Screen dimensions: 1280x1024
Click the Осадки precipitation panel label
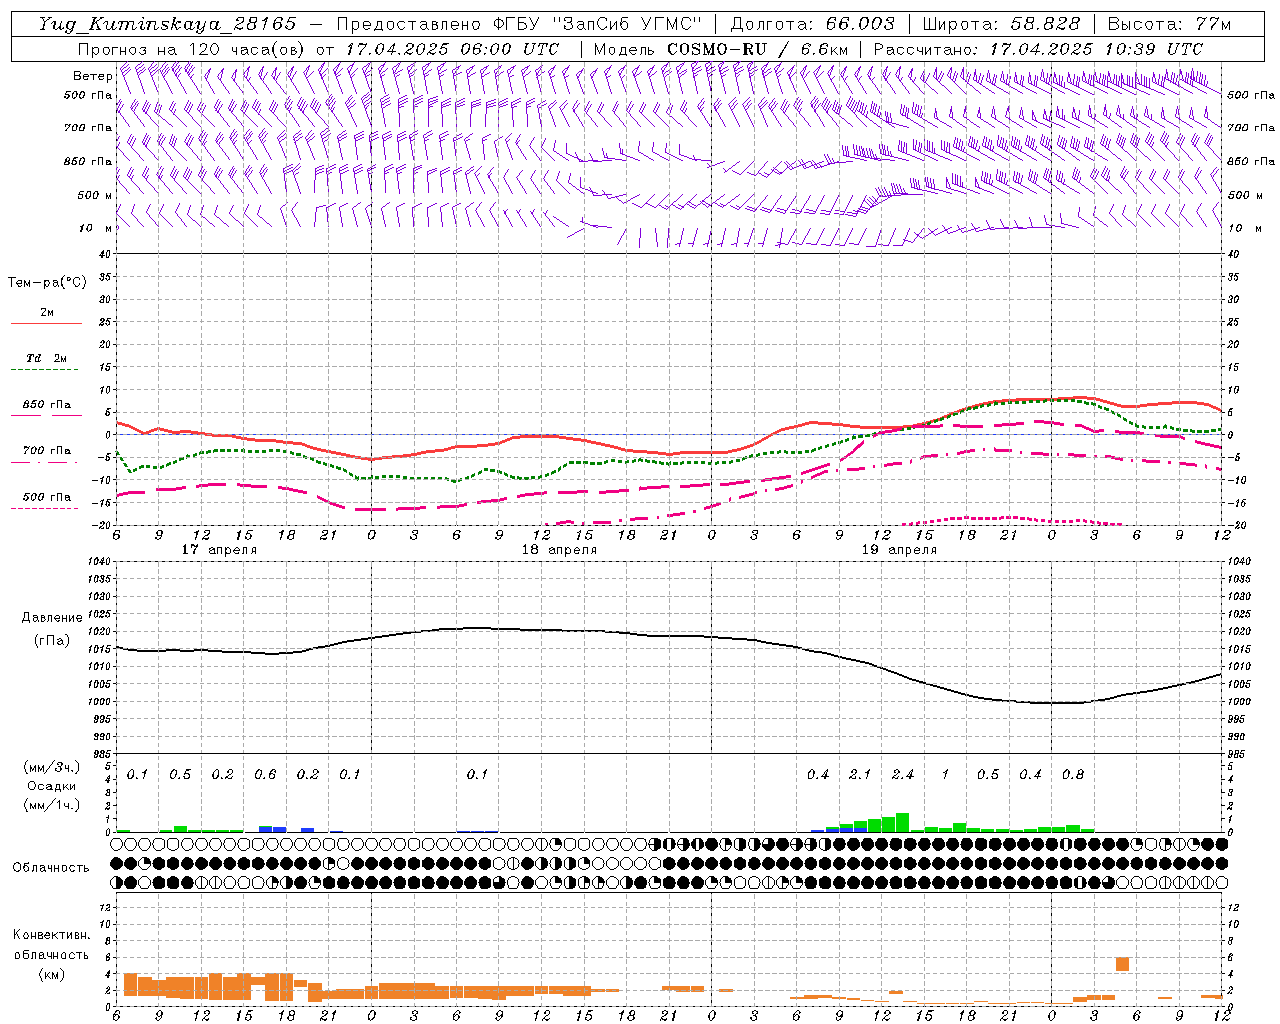[x=51, y=786]
